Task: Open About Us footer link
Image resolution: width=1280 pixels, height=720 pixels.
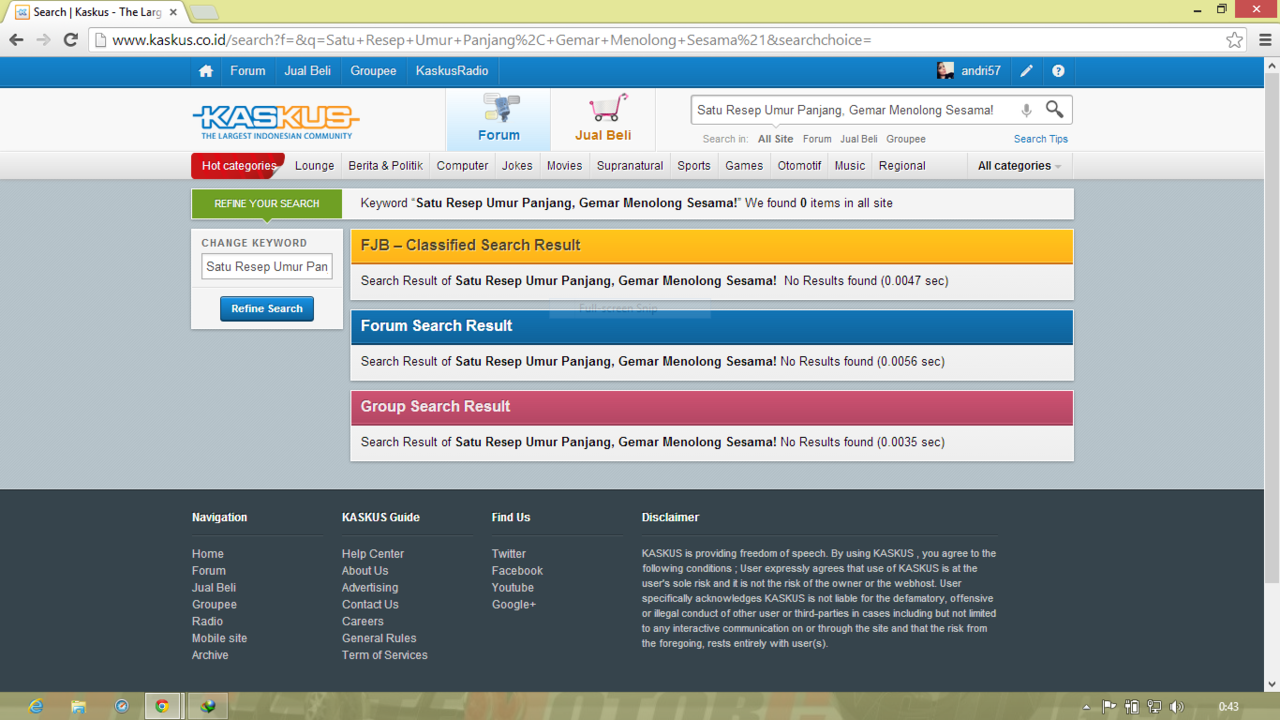Action: [365, 571]
